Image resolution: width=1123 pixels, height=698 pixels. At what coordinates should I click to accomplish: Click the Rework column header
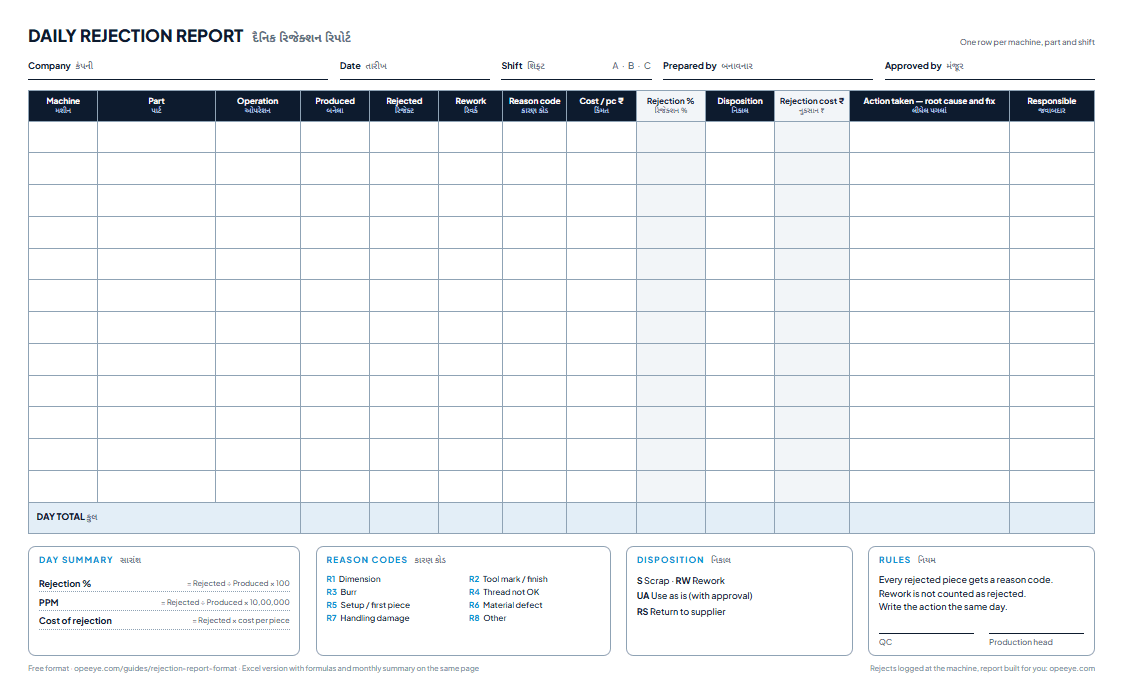(x=471, y=106)
